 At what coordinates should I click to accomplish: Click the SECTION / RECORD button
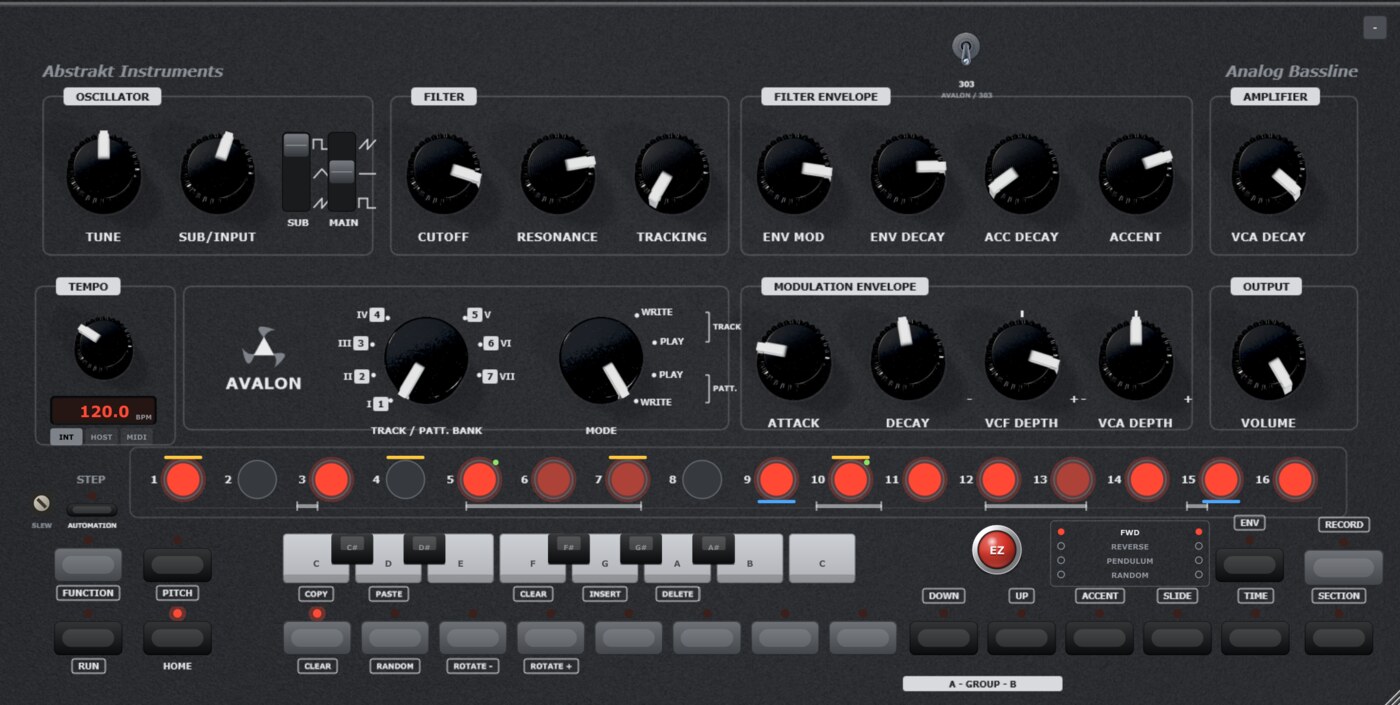click(1339, 638)
